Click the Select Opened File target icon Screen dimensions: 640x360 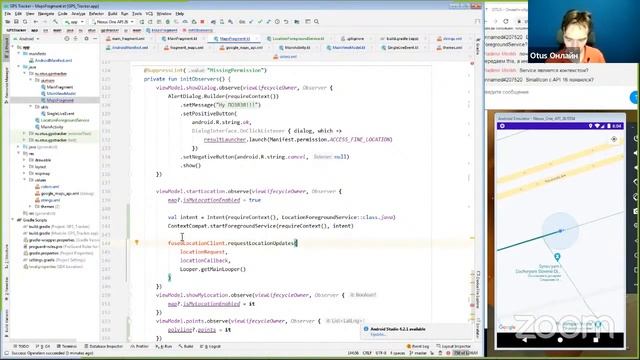coord(67,39)
